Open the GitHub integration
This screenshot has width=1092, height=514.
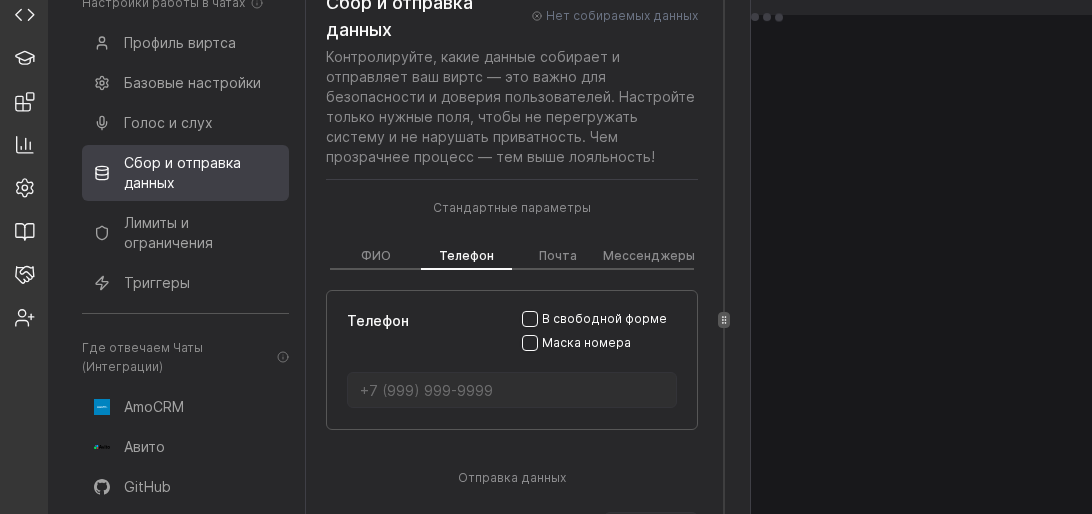tap(147, 487)
